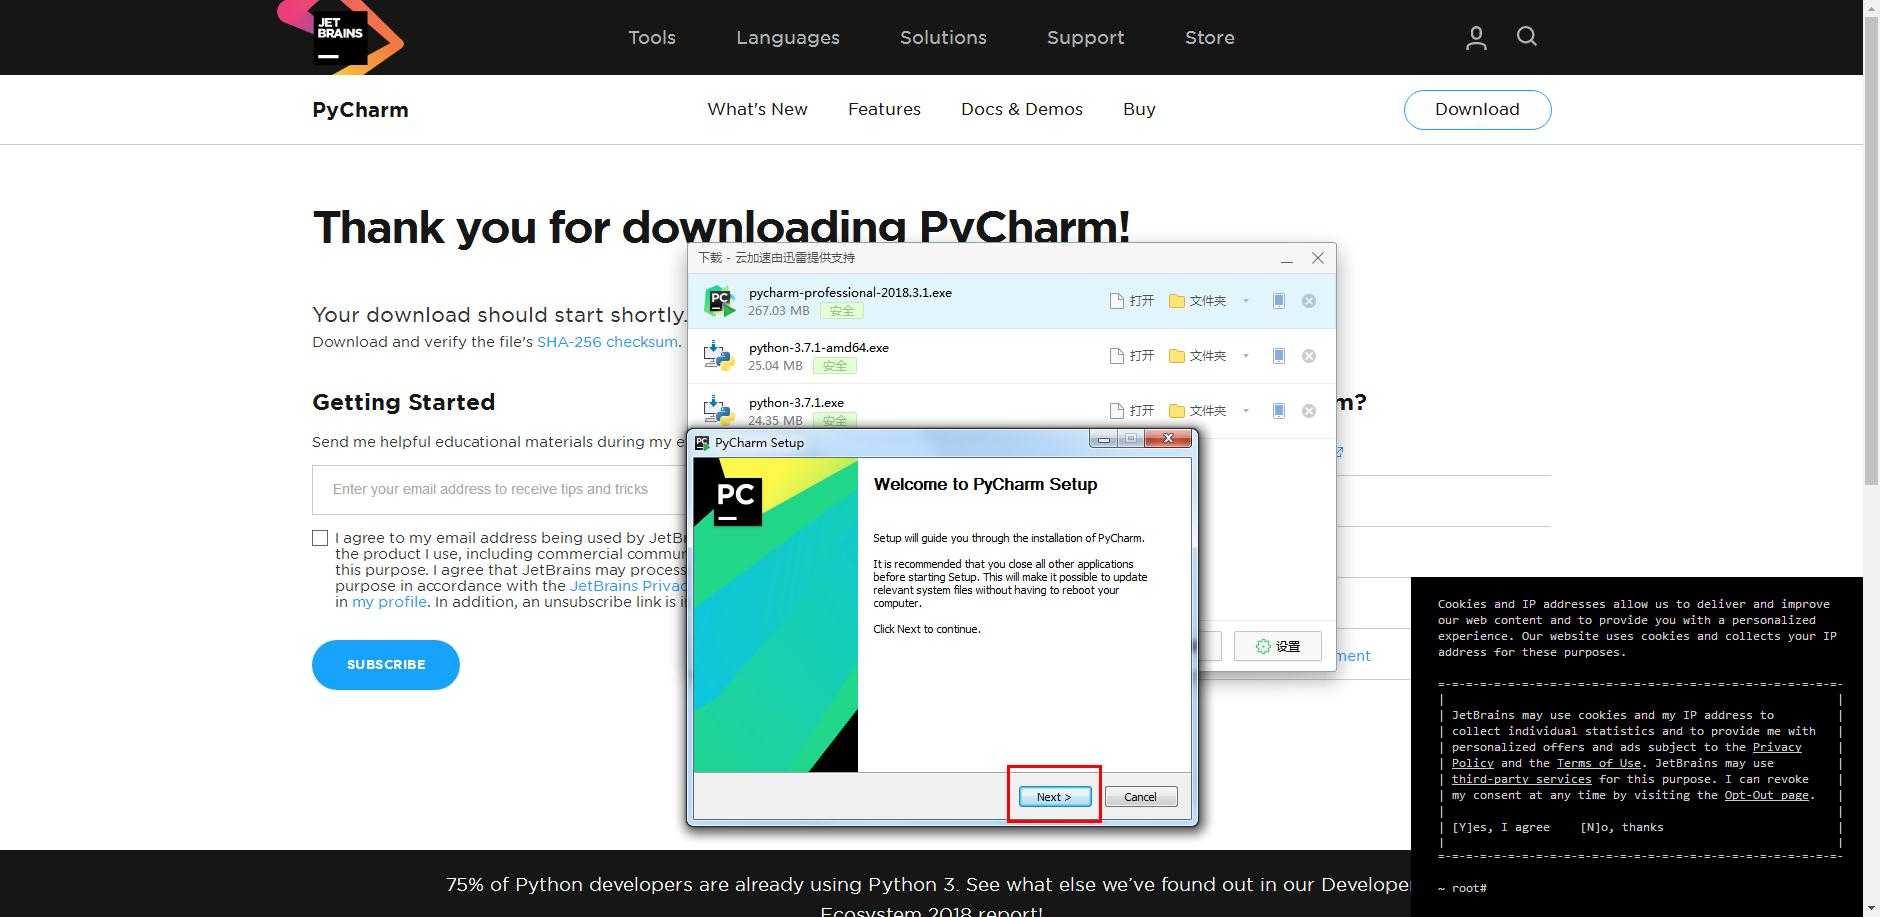Open python-3.7.1.exe with 打开

1132,411
